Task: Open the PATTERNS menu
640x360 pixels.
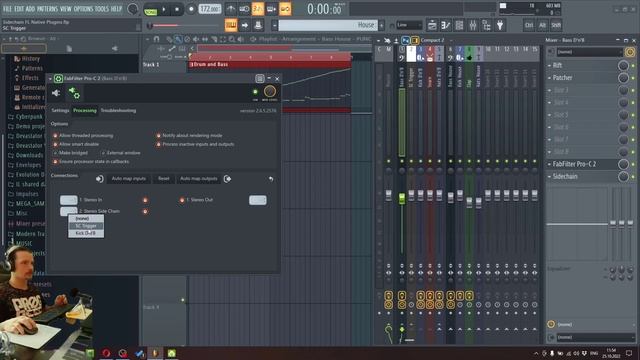Action: pyautogui.click(x=47, y=9)
